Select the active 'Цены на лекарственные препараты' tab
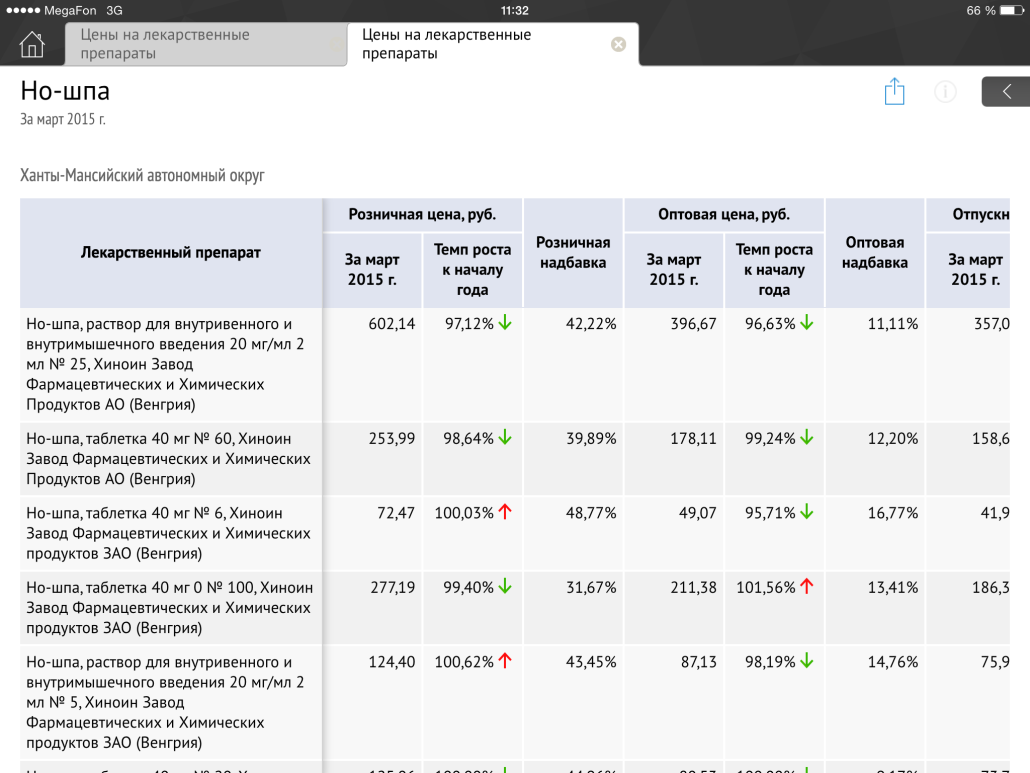The image size is (1030, 773). click(x=493, y=44)
